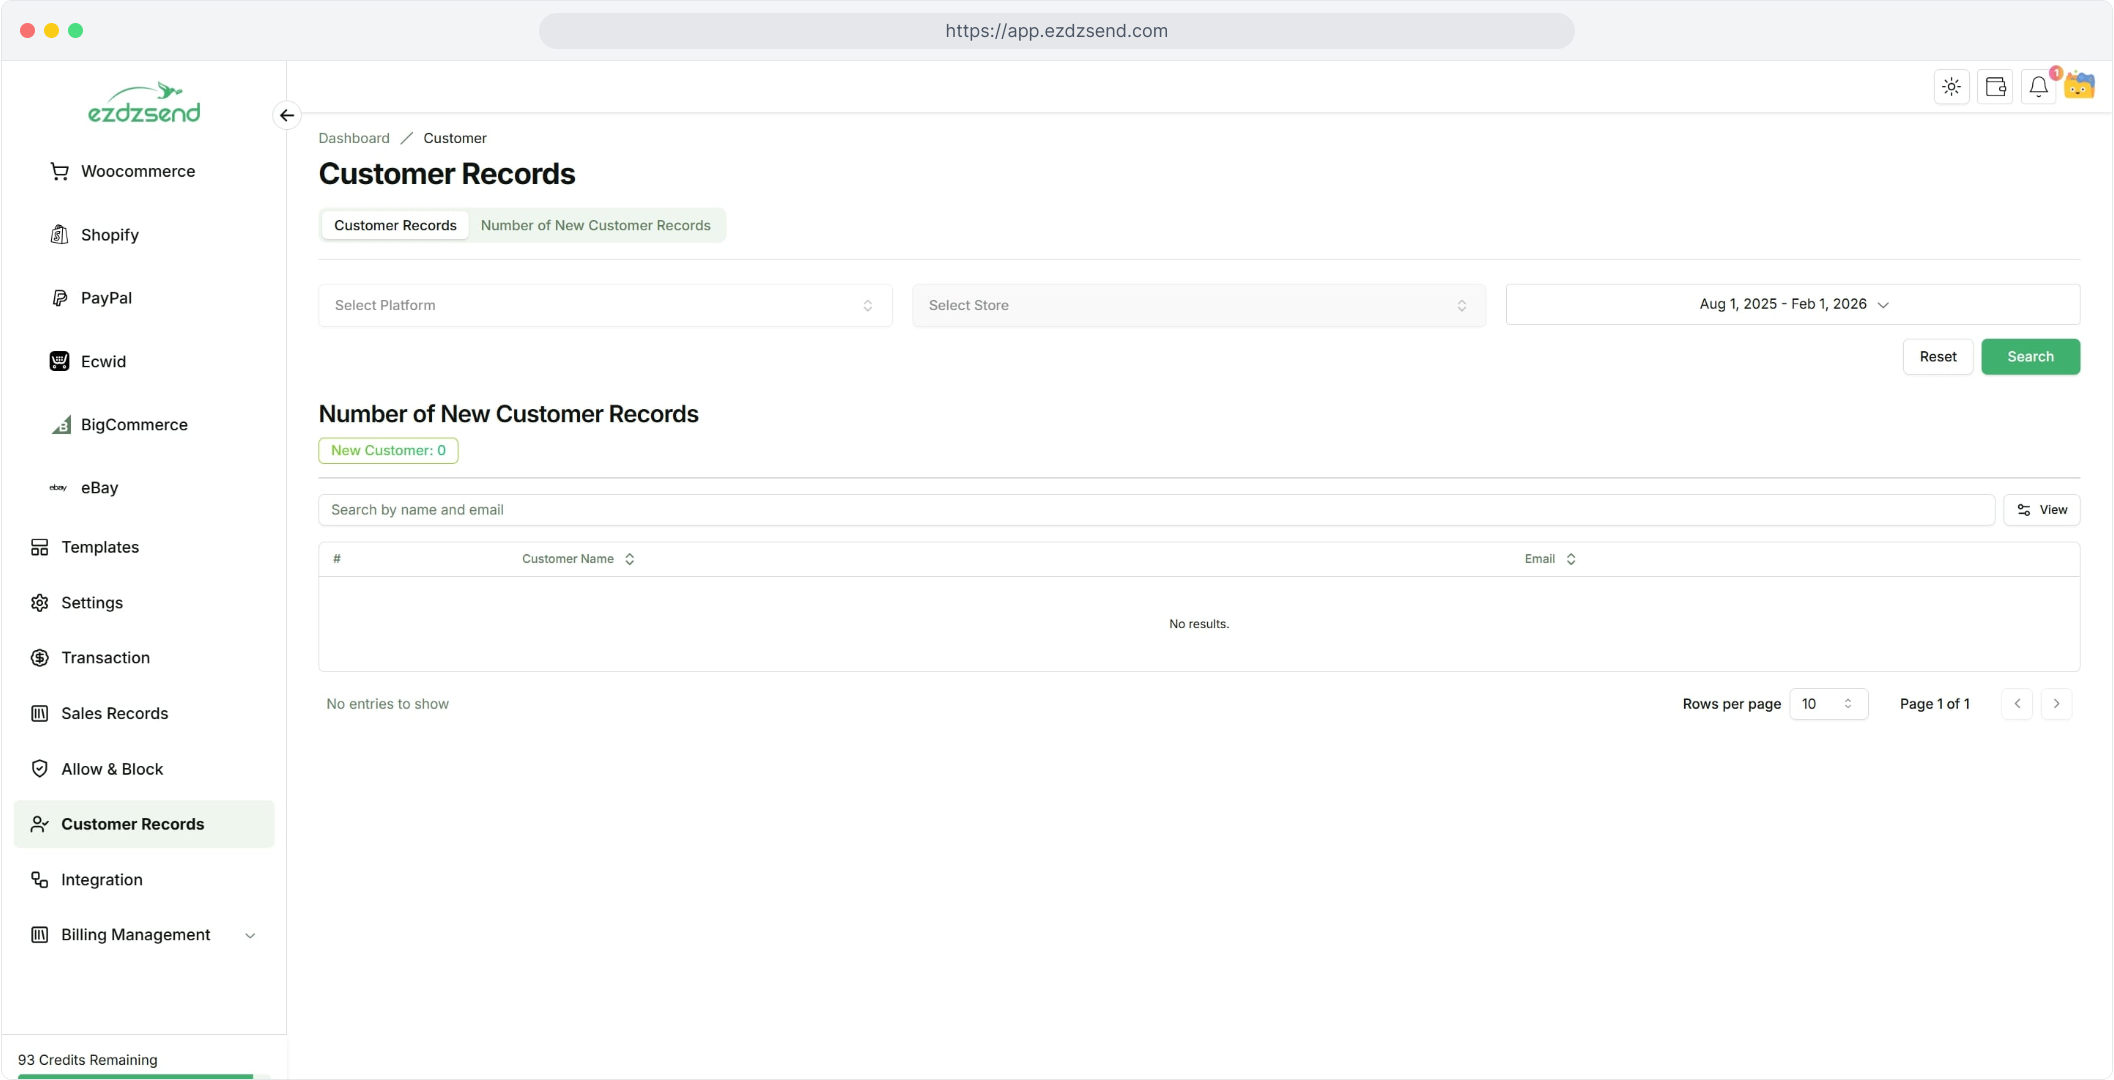Open the Shopify store section
2114x1080 pixels.
(109, 235)
